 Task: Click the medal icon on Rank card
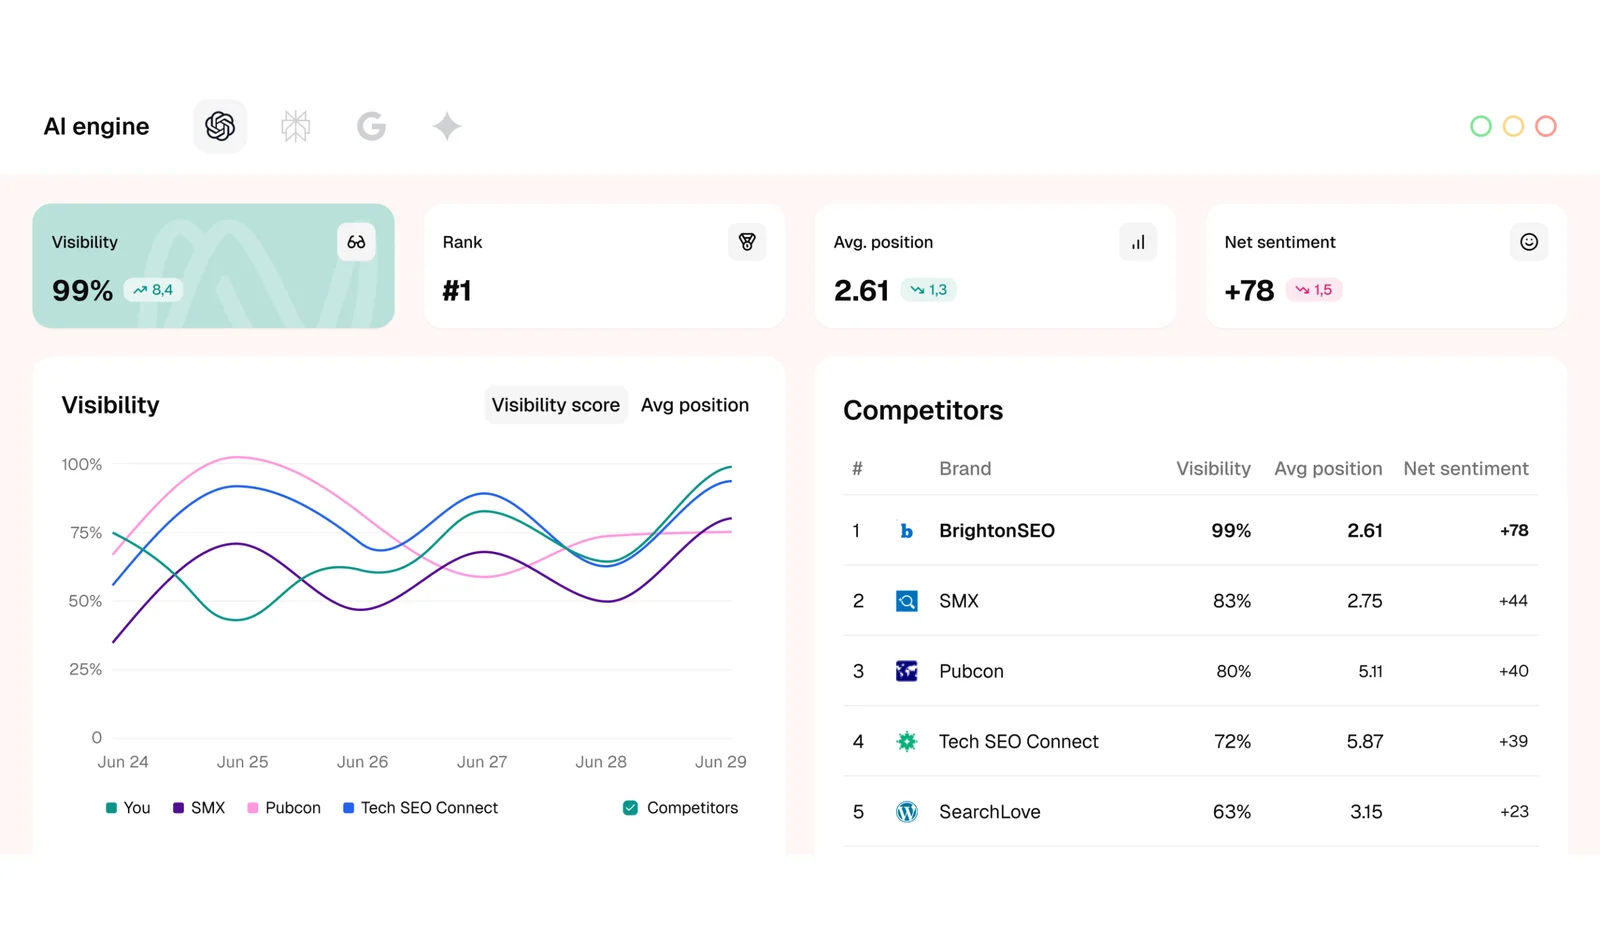coord(747,242)
